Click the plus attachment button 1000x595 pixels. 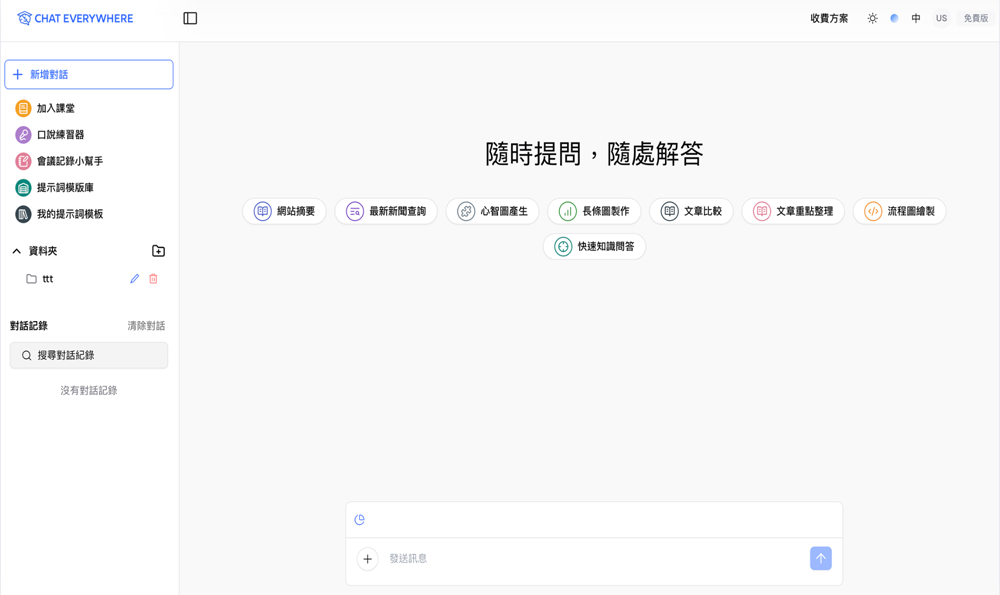367,559
